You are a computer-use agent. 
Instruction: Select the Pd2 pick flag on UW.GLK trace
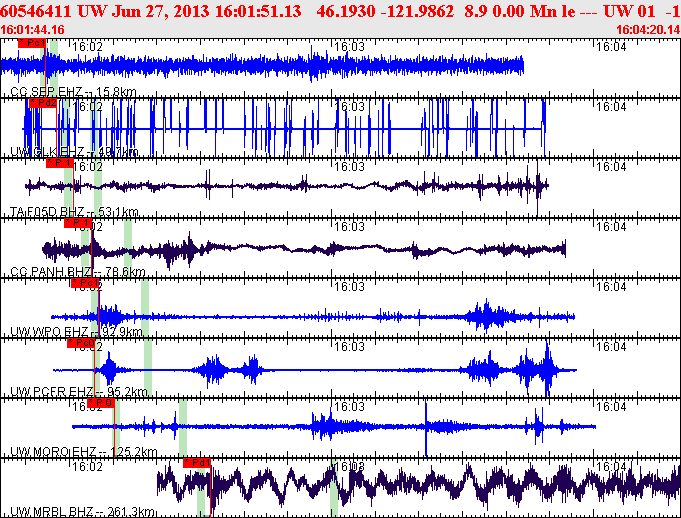[43, 103]
